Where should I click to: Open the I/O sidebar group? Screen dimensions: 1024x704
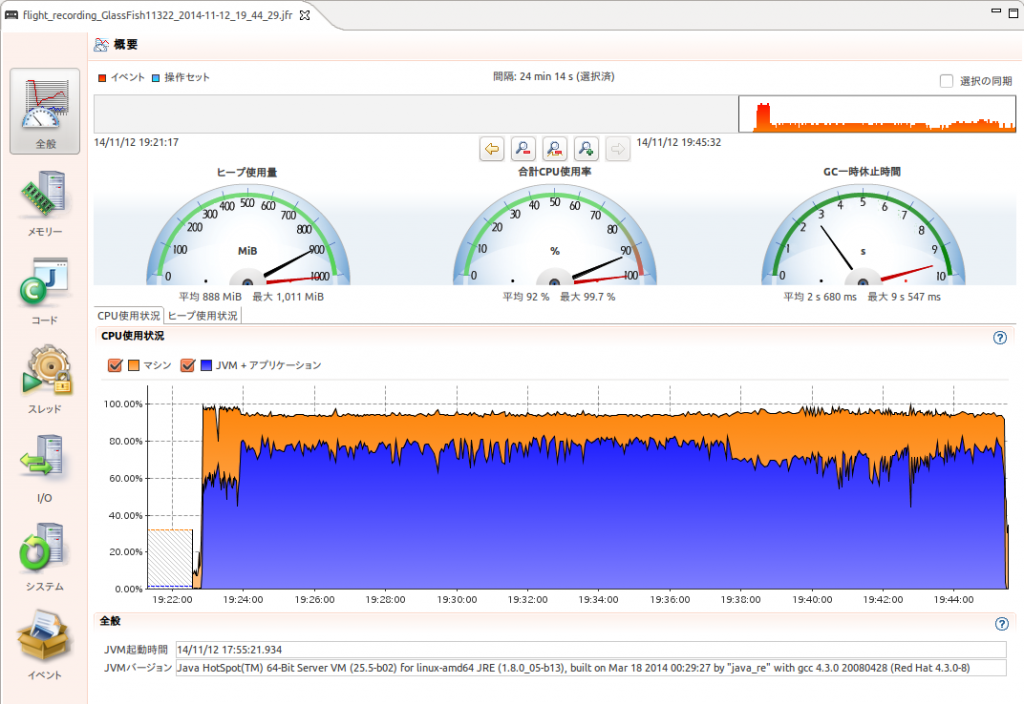45,467
